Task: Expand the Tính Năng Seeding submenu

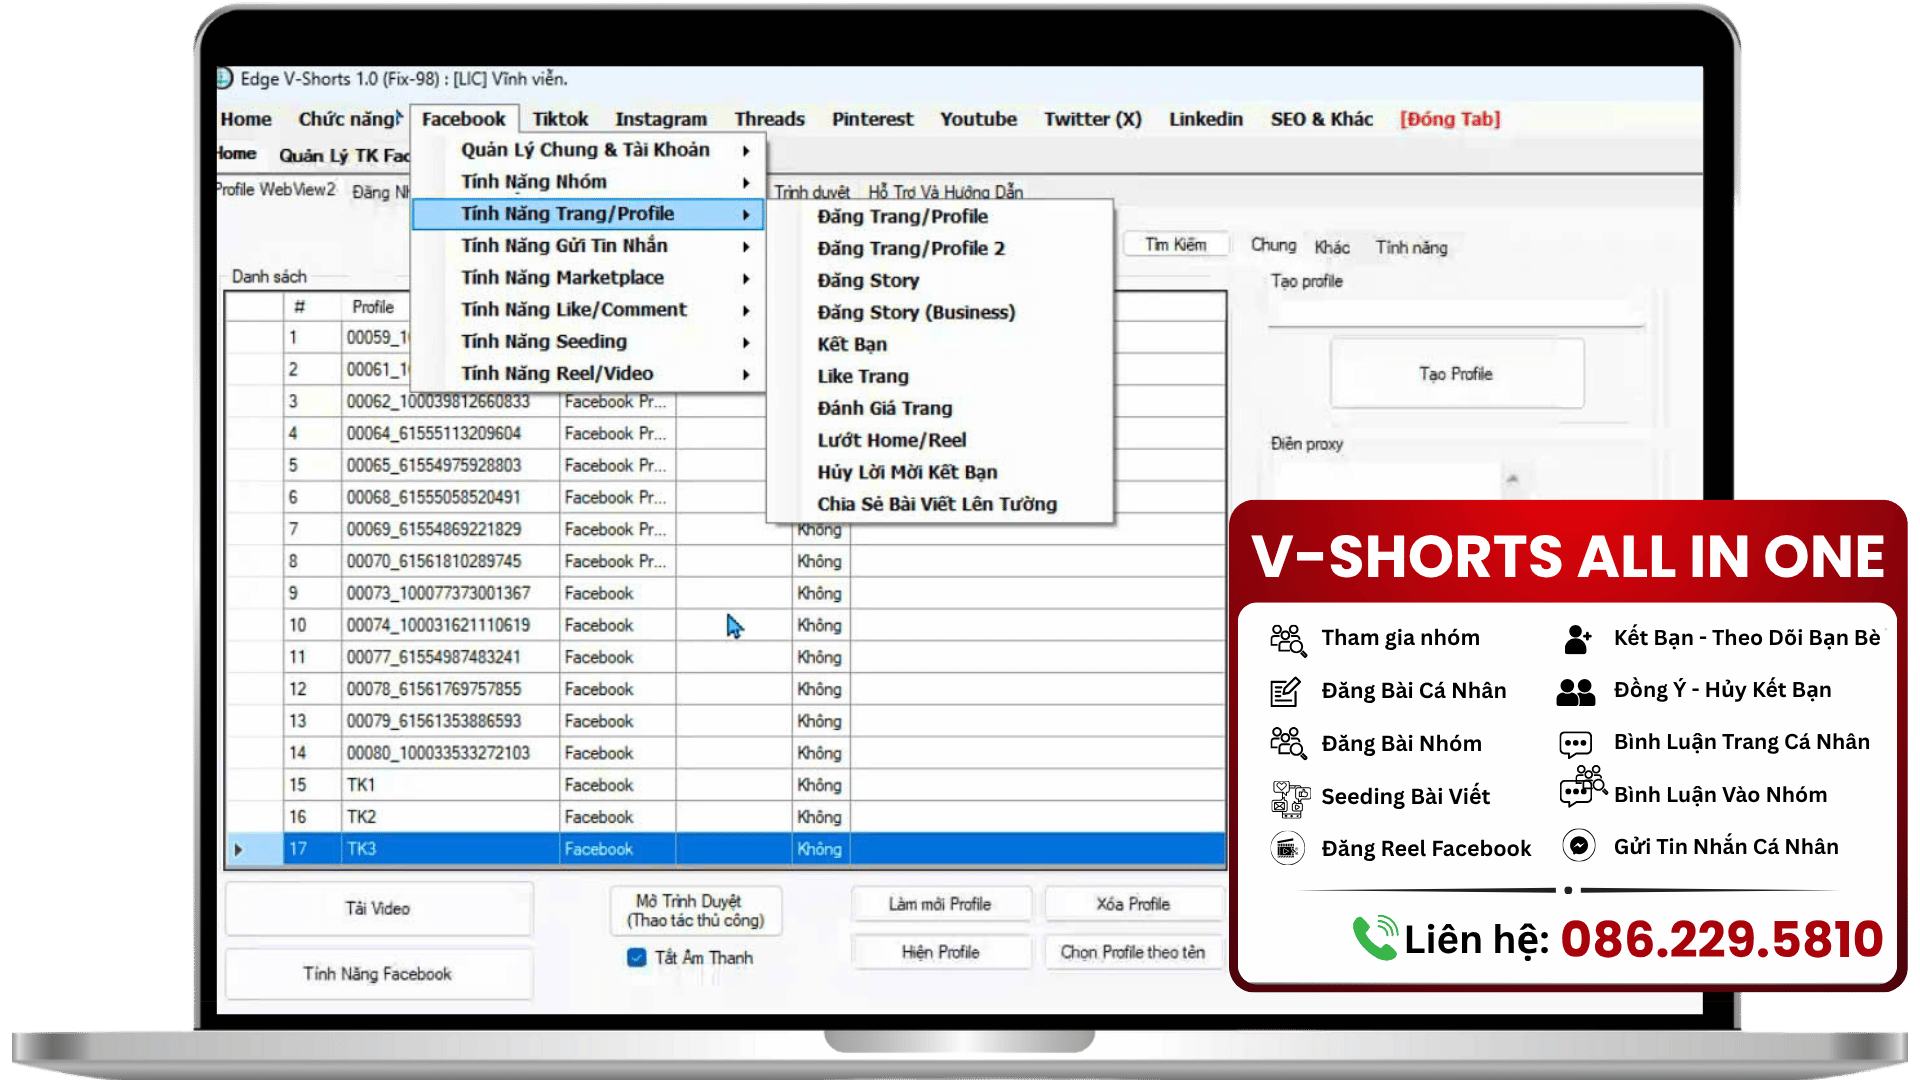Action: tap(587, 342)
